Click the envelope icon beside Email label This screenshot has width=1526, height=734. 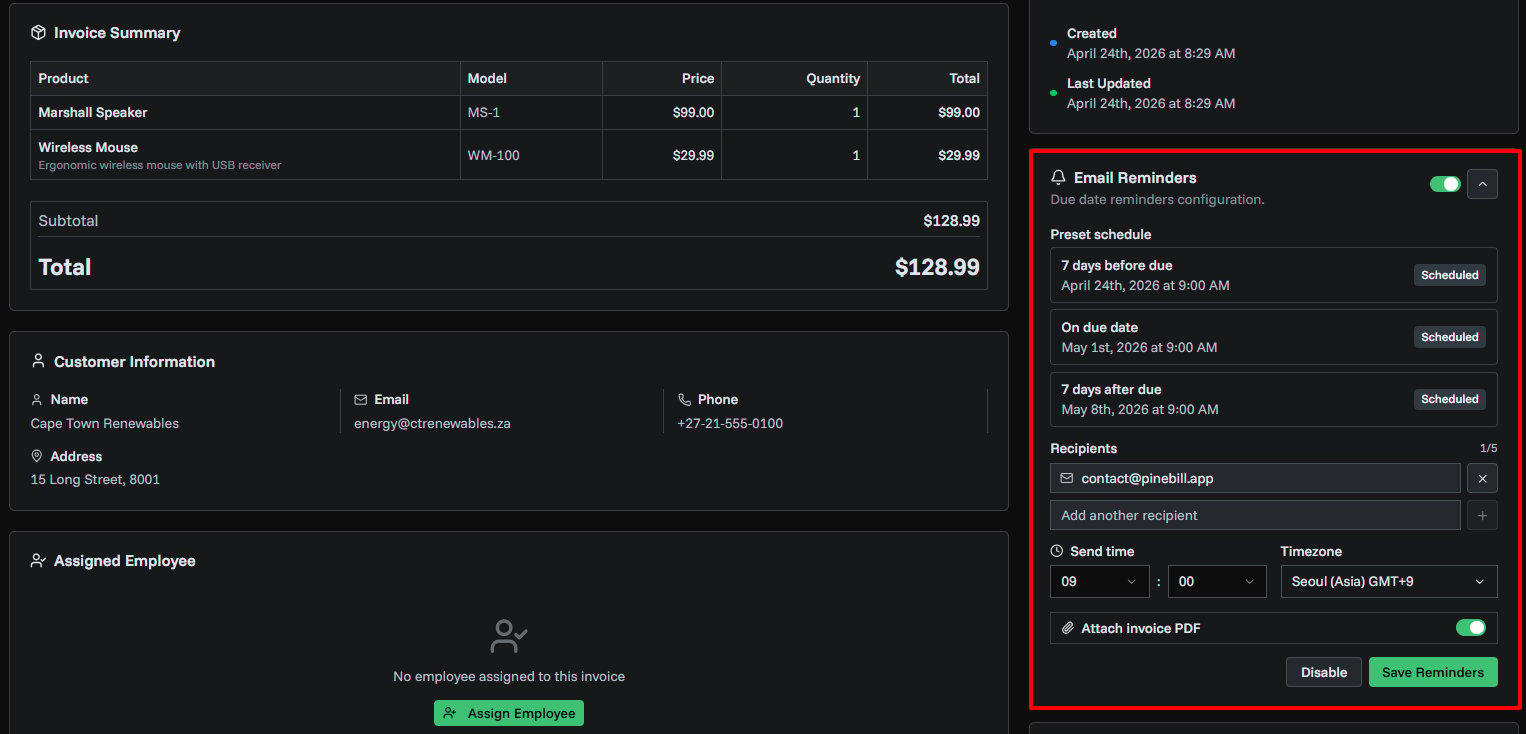pos(361,399)
